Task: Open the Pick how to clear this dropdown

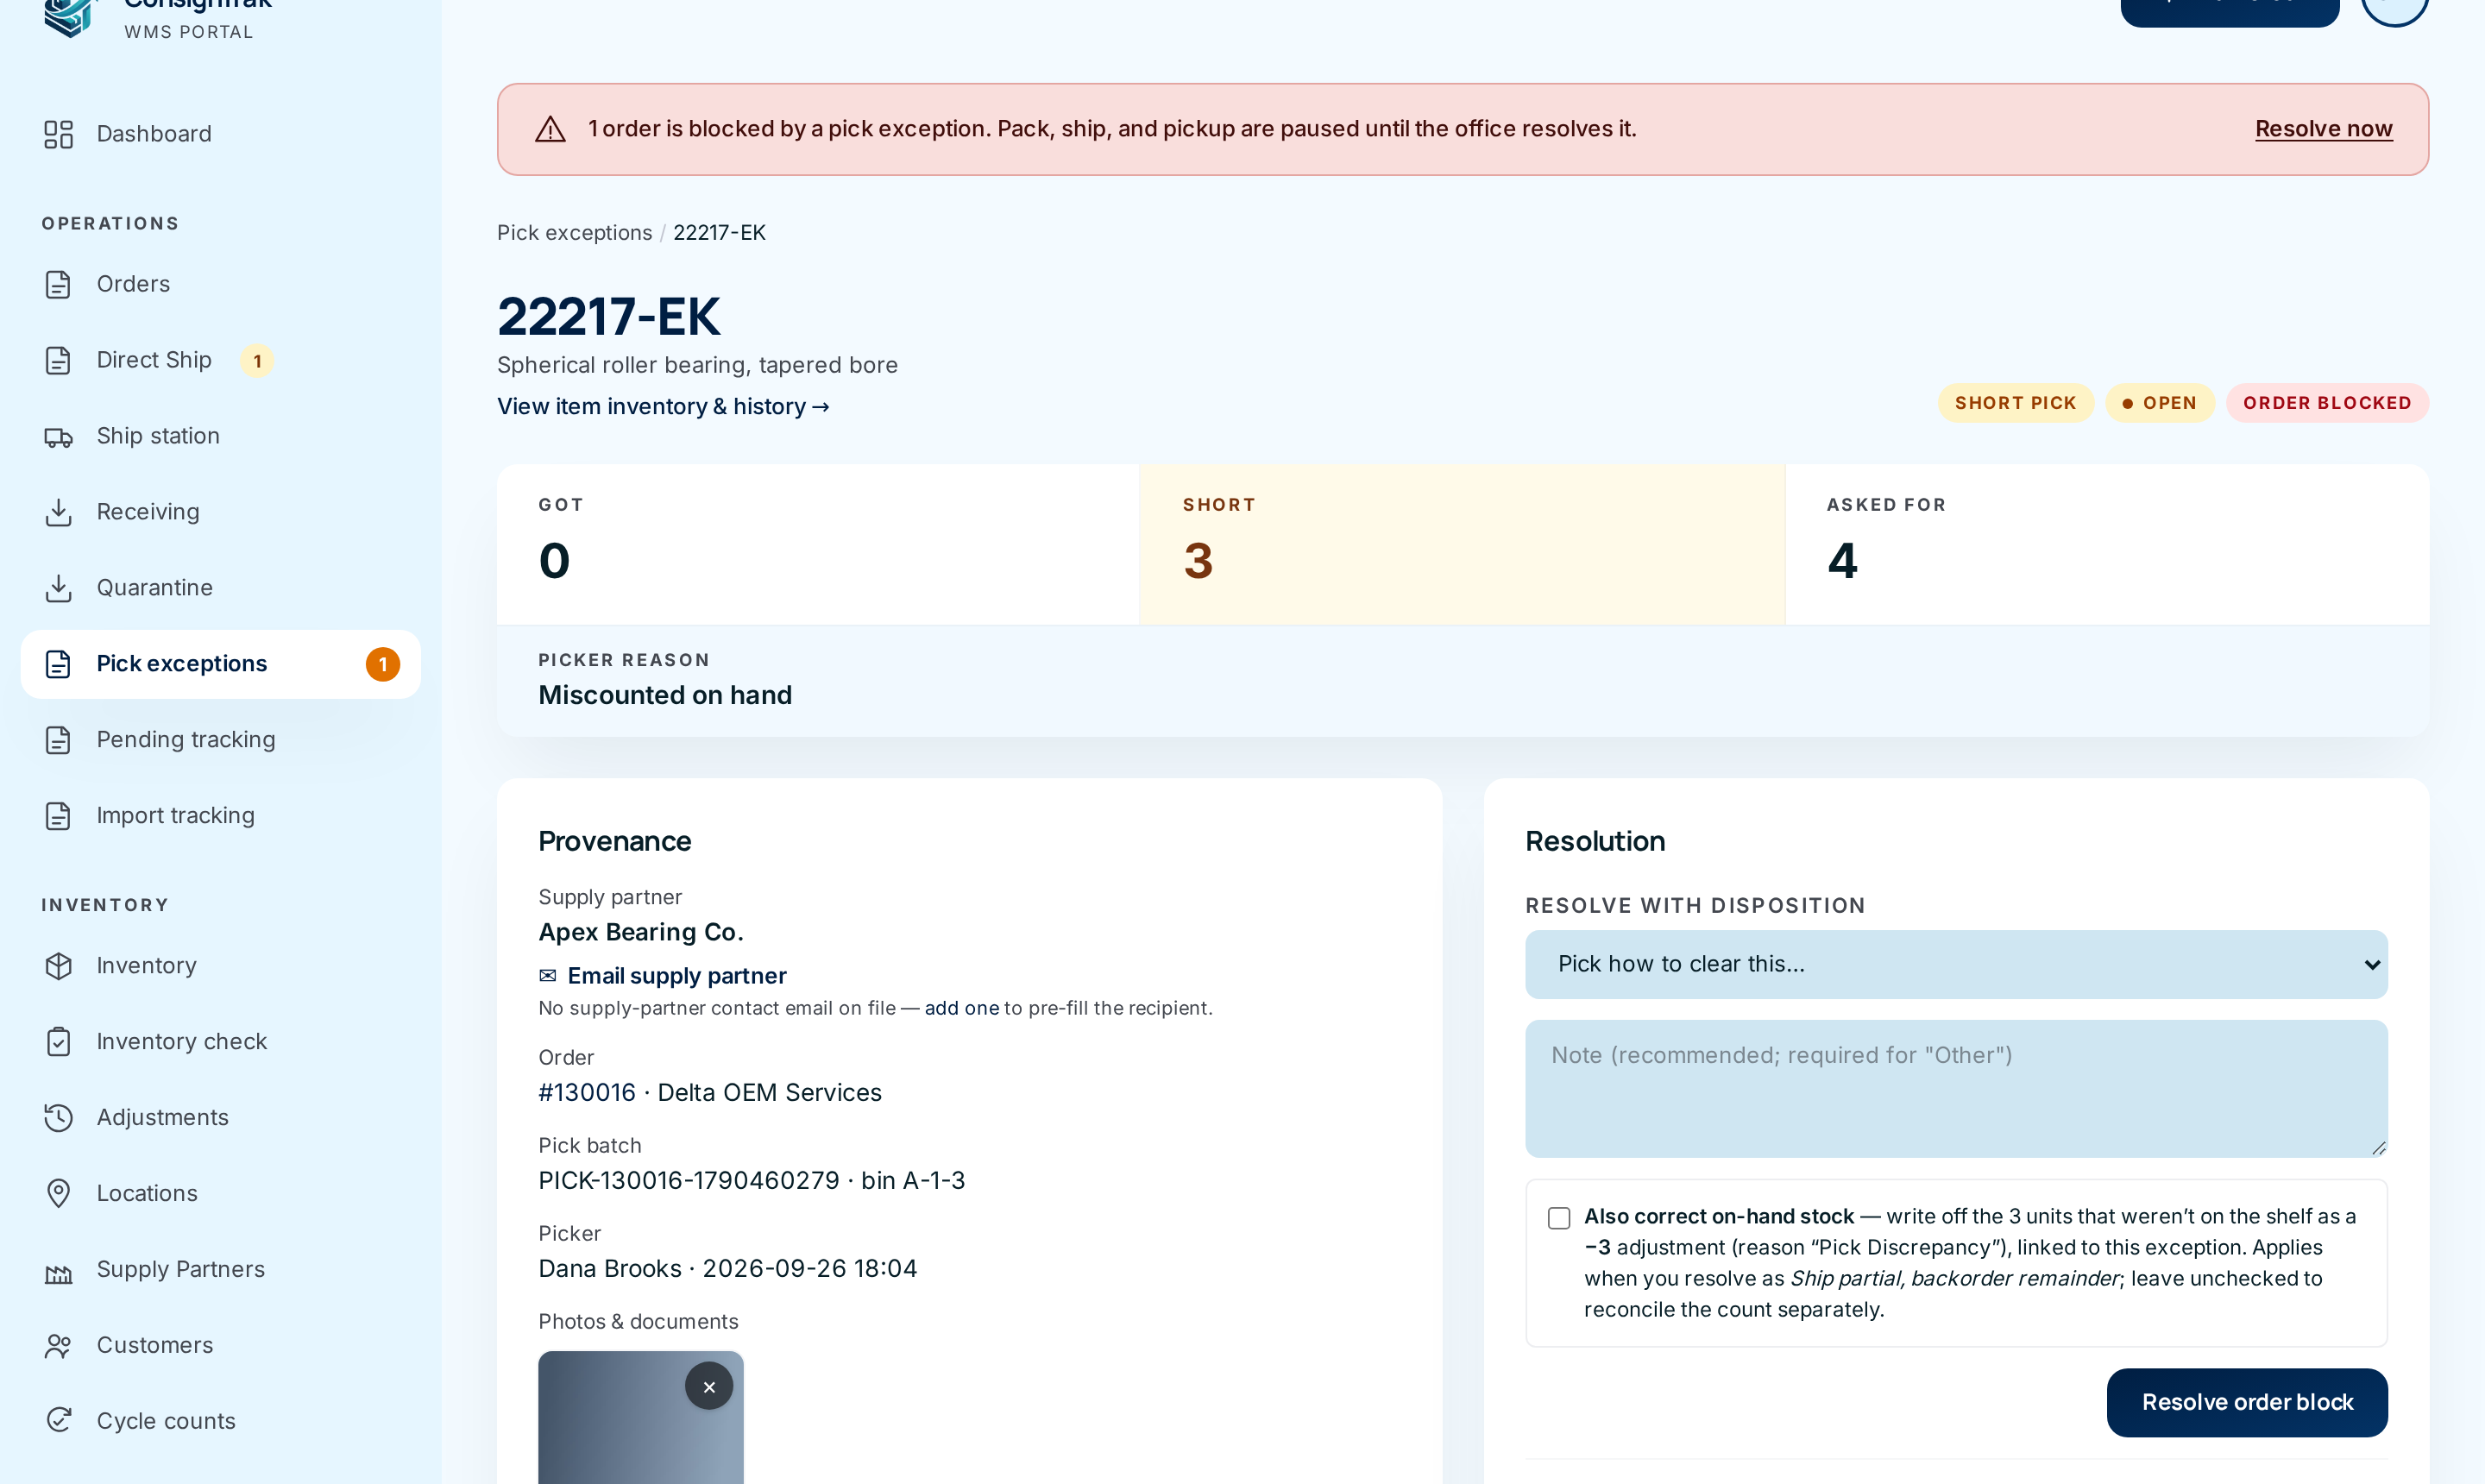Action: pos(1956,965)
